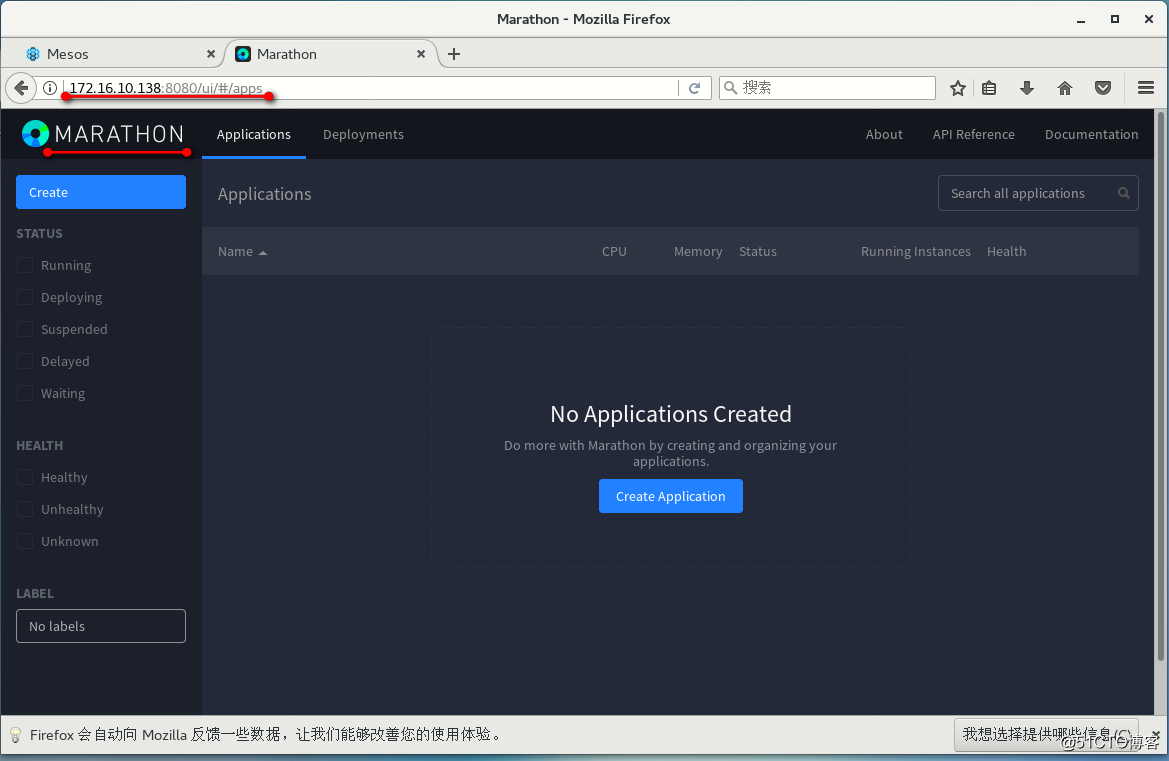Toggle the Deploying status filter
Screen dimensions: 1169x761
click(x=25, y=297)
